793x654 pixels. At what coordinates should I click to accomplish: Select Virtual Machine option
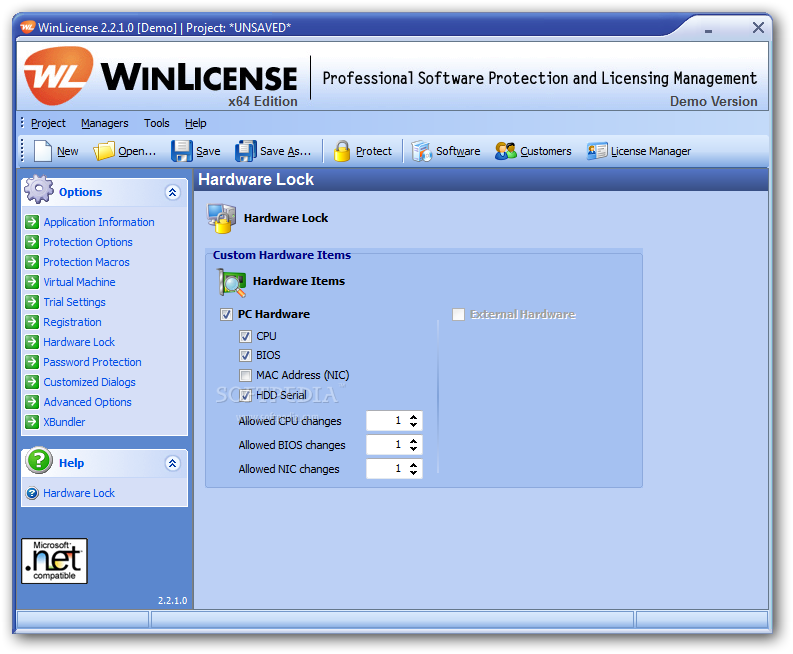79,282
